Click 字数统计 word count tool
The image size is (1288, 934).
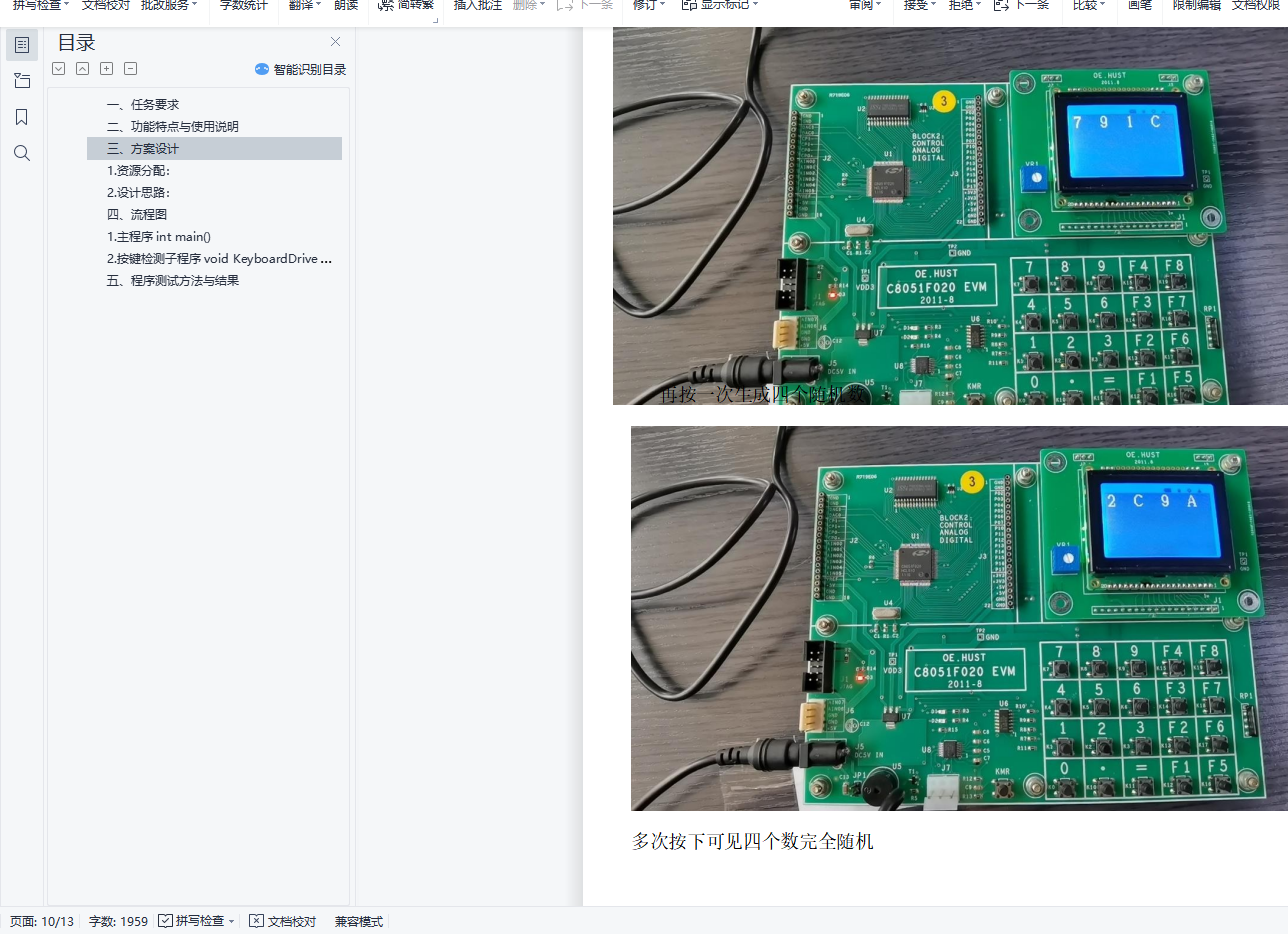pos(243,5)
